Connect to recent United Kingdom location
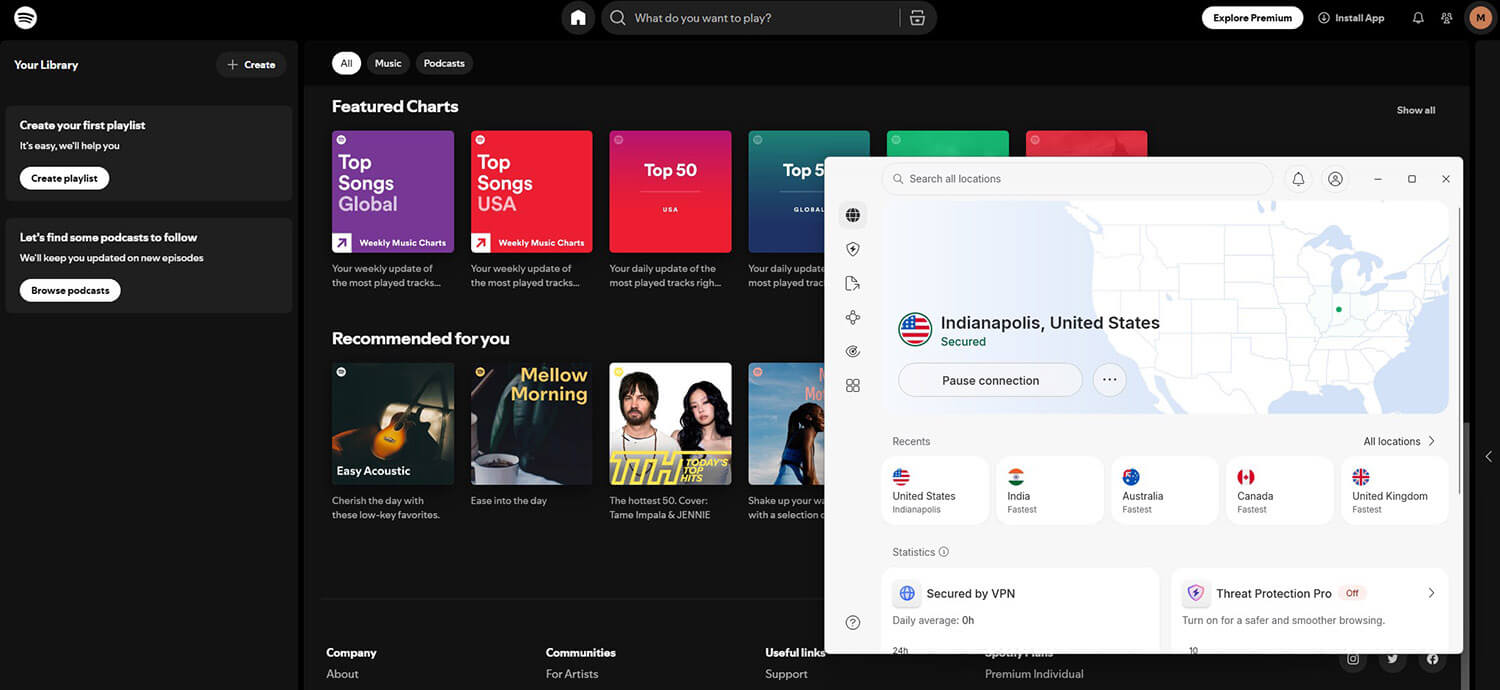Viewport: 1500px width, 690px height. click(1395, 490)
